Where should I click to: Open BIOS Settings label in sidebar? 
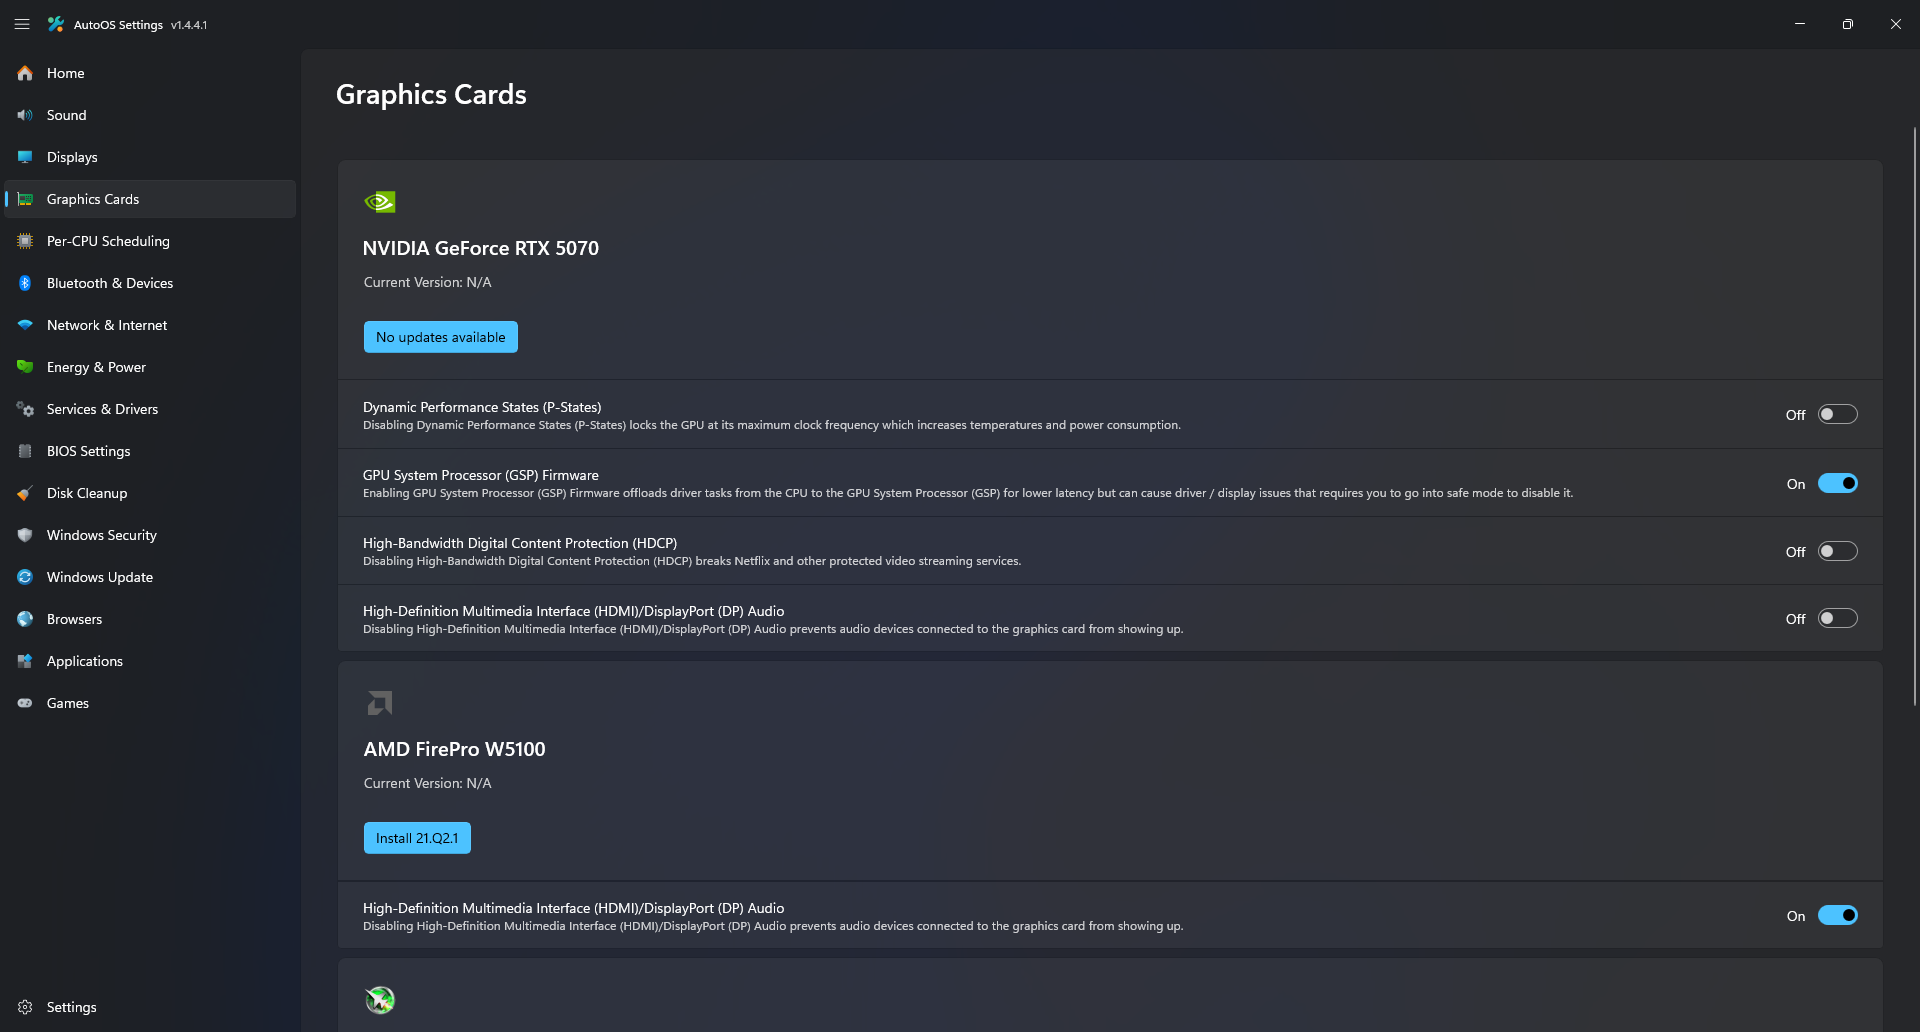point(89,451)
